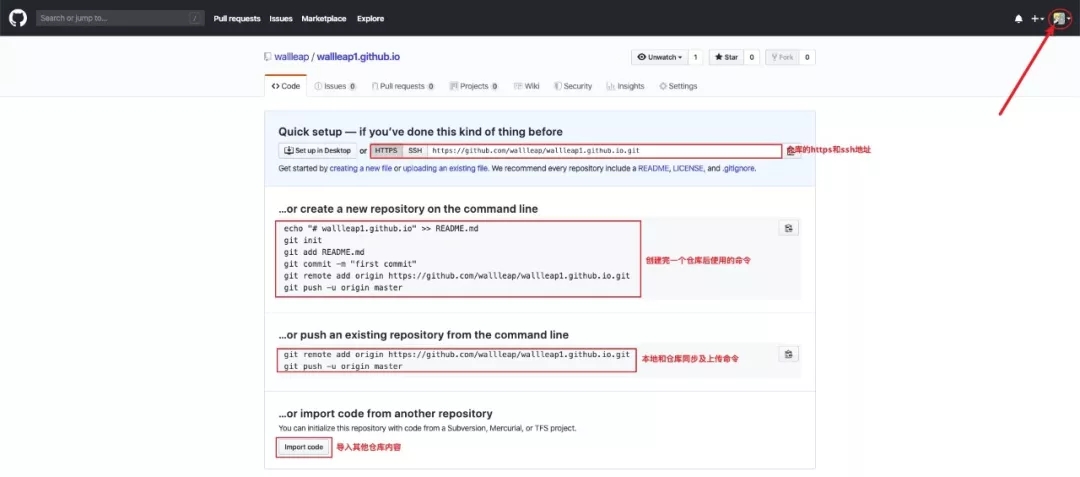Copy the new repository commands to clipboard
The image size is (1080, 477).
(788, 229)
